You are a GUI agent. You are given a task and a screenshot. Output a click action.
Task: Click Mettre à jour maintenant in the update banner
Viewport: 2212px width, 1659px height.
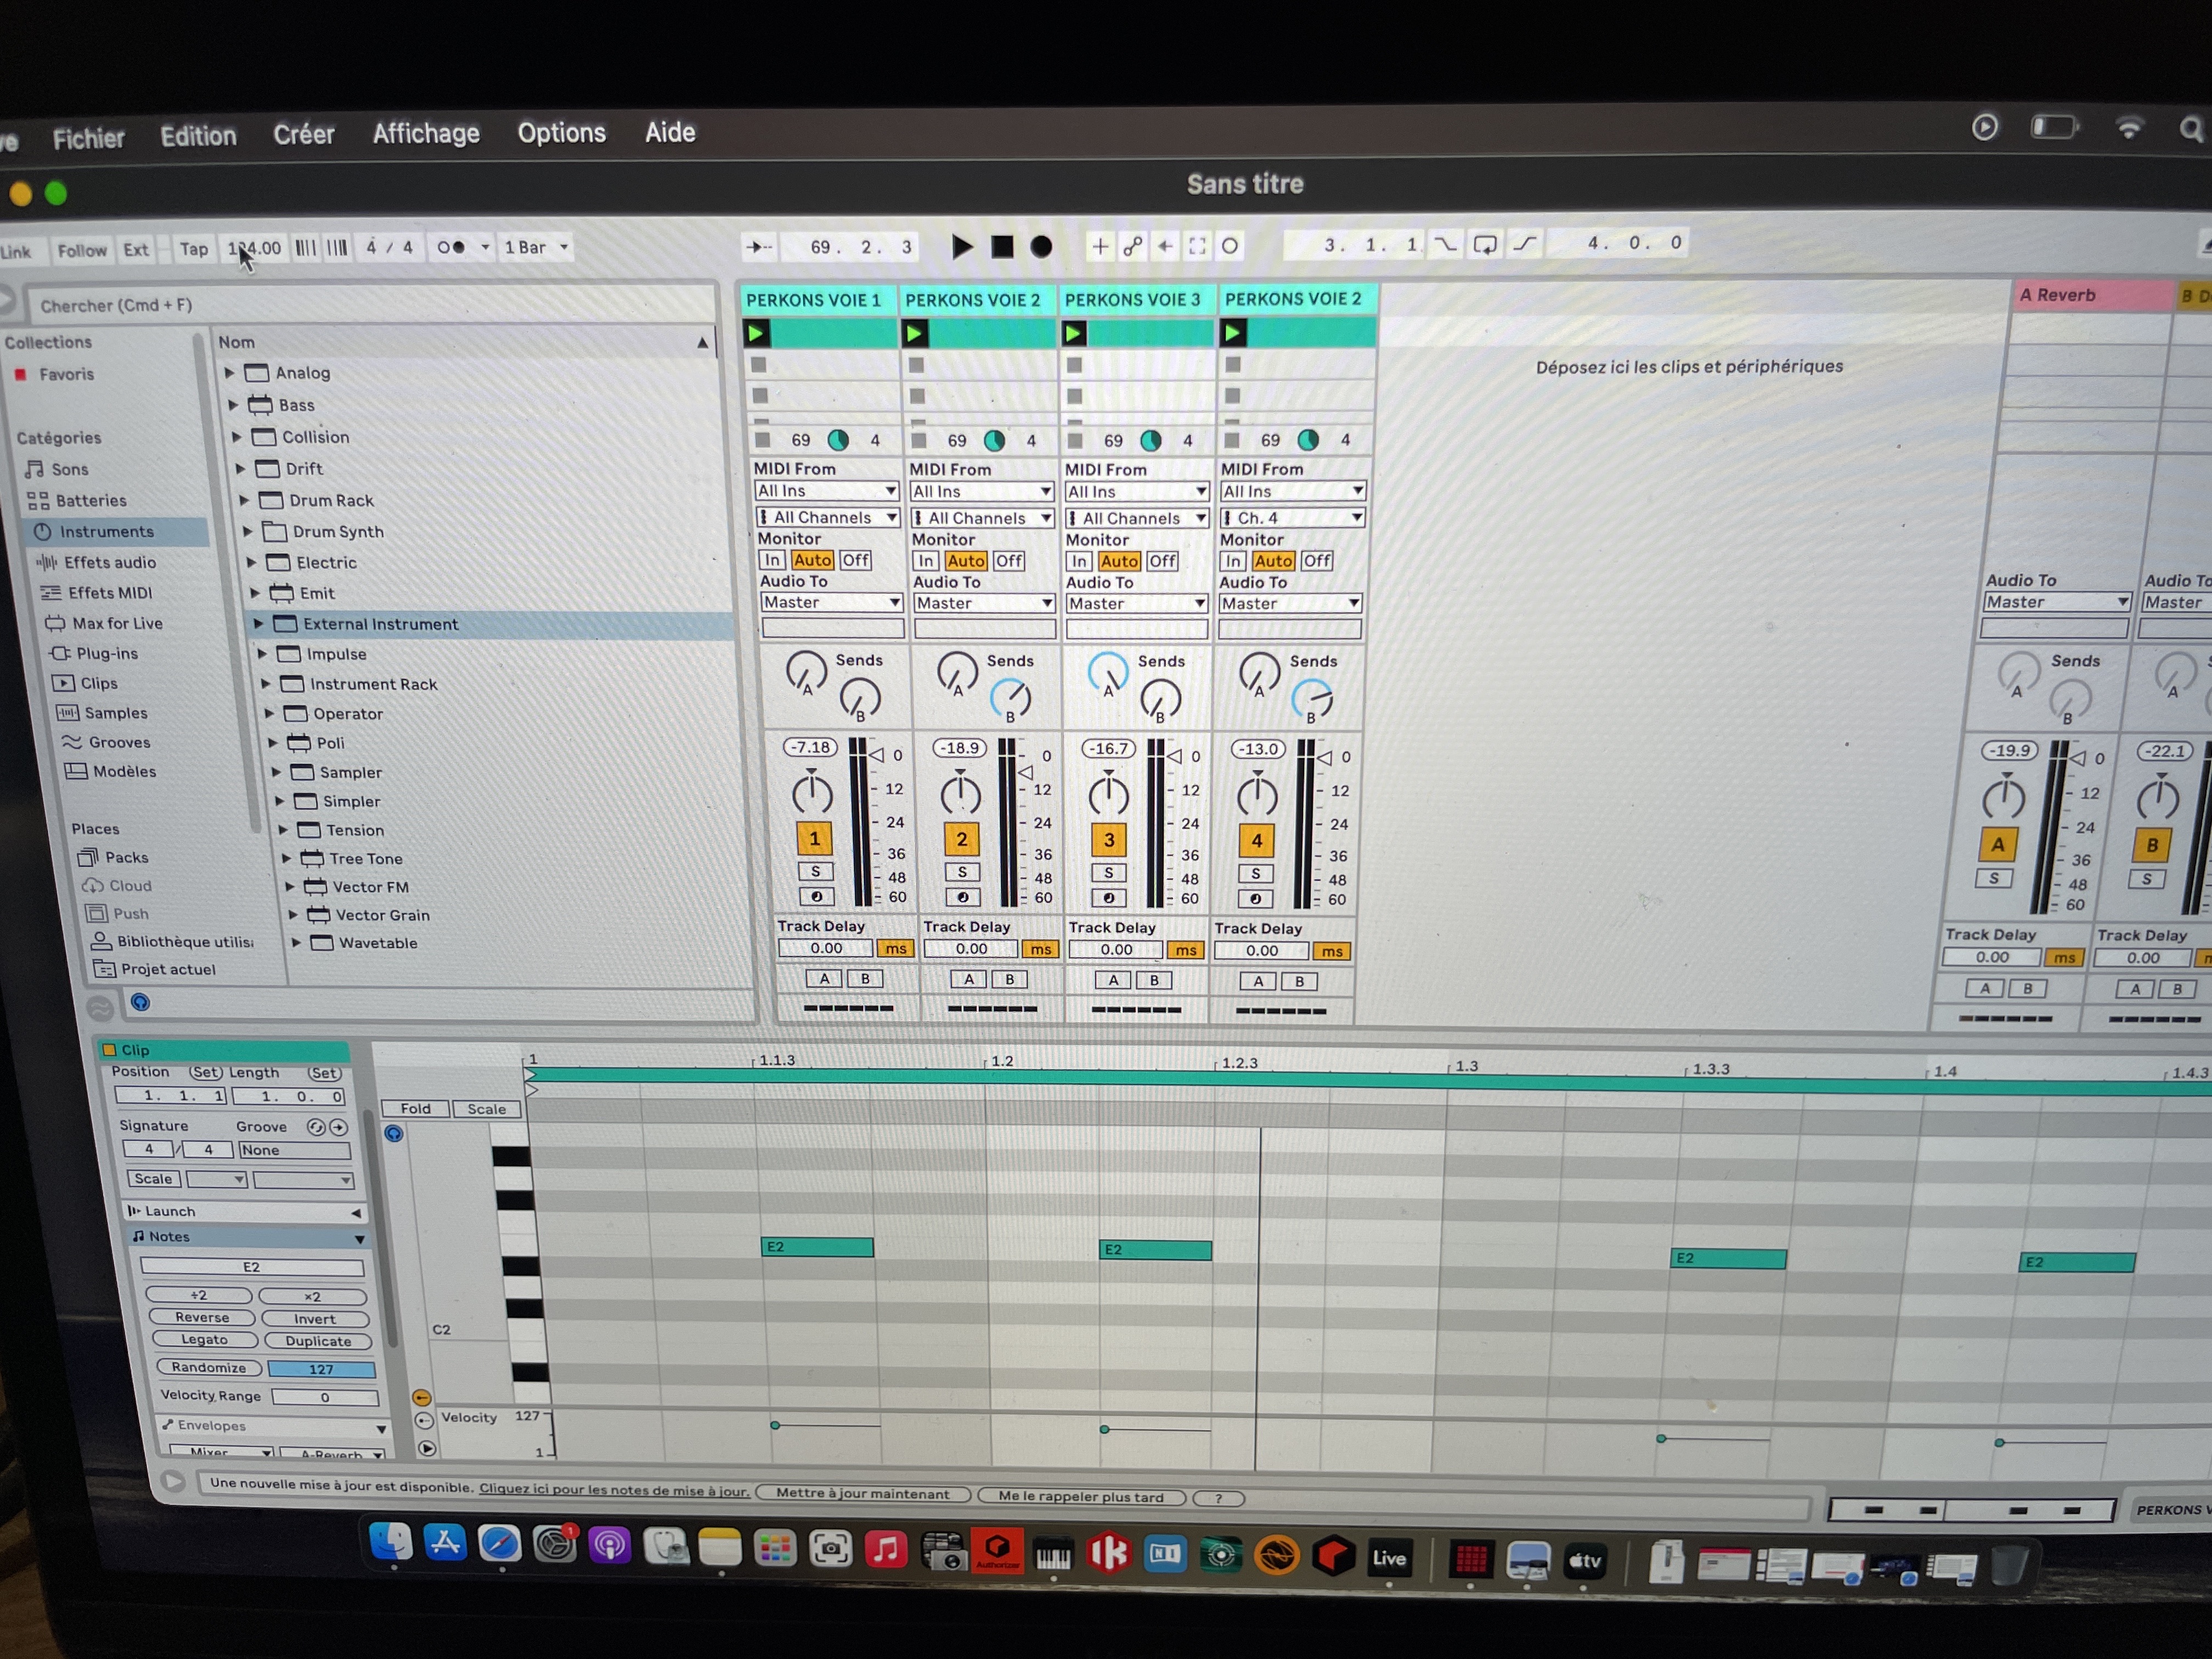tap(862, 1493)
